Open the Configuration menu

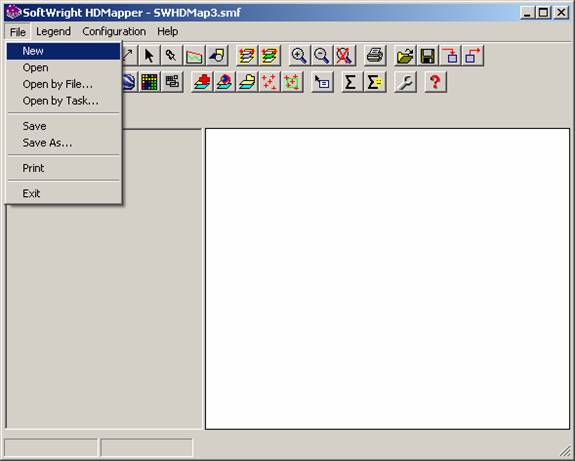tap(114, 32)
